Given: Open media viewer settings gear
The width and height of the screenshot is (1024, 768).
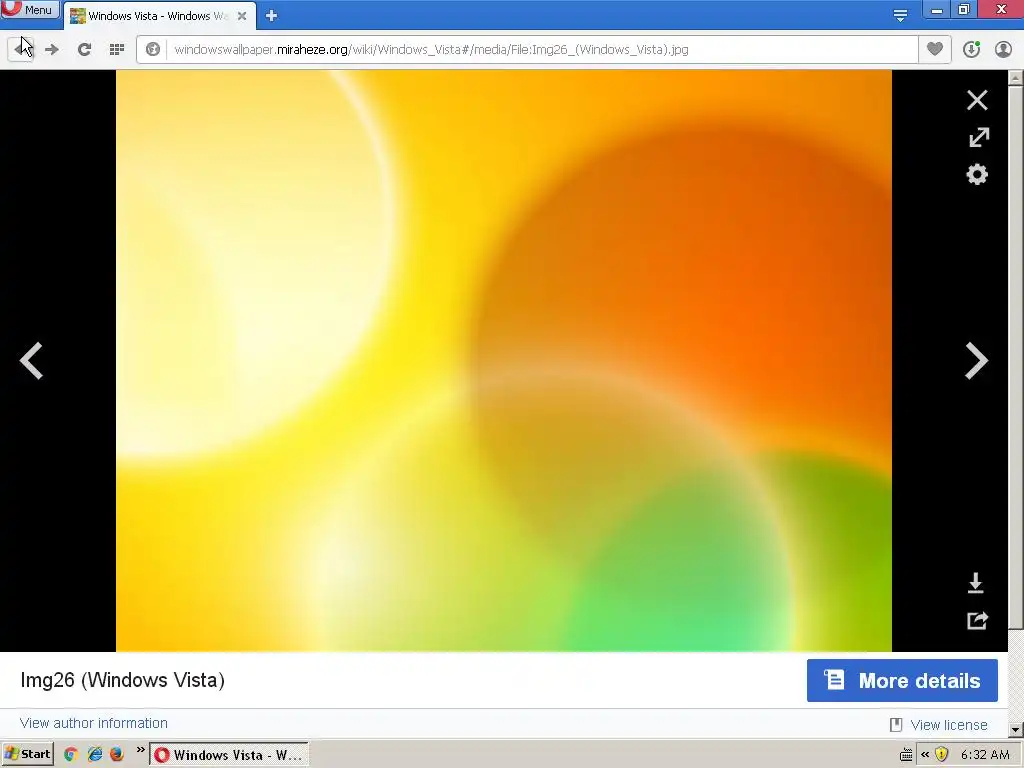Looking at the screenshot, I should click(x=977, y=174).
